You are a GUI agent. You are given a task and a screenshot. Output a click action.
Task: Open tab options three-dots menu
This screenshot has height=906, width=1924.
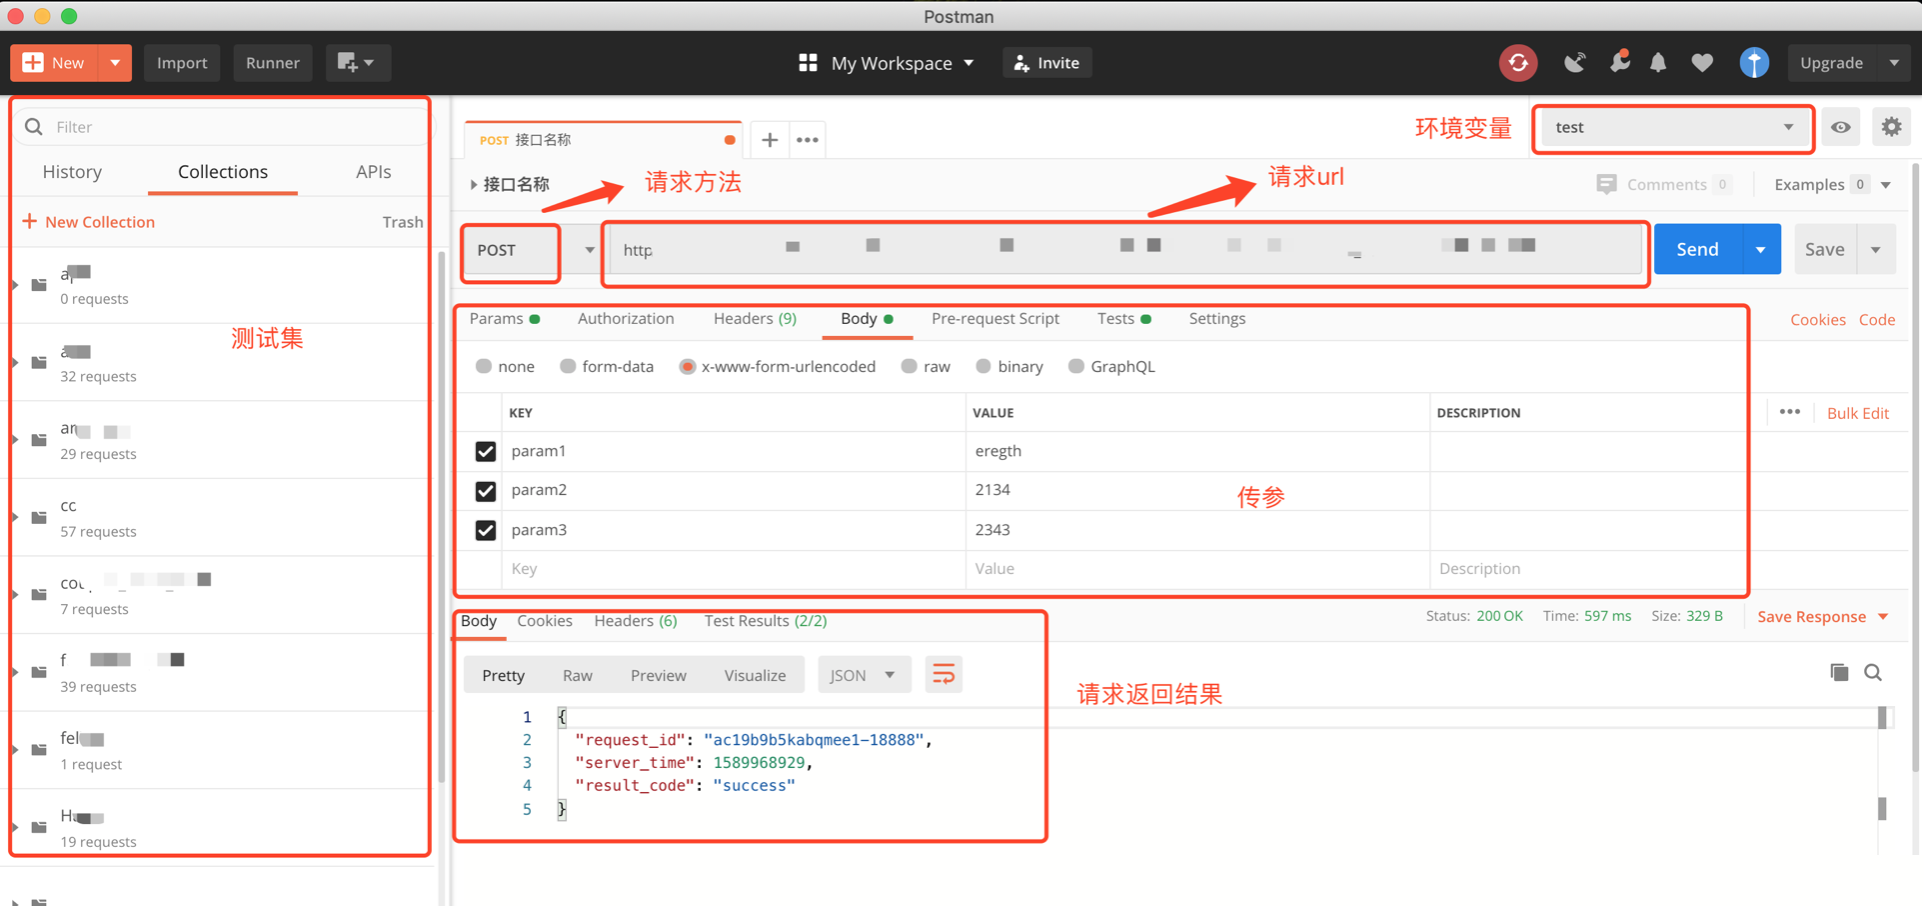pyautogui.click(x=808, y=140)
